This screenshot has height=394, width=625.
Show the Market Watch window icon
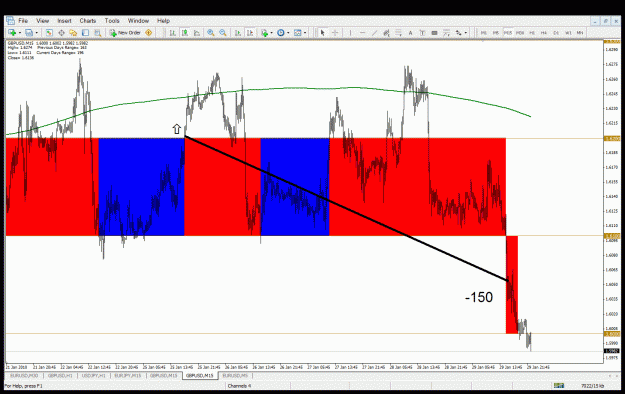[x=49, y=33]
